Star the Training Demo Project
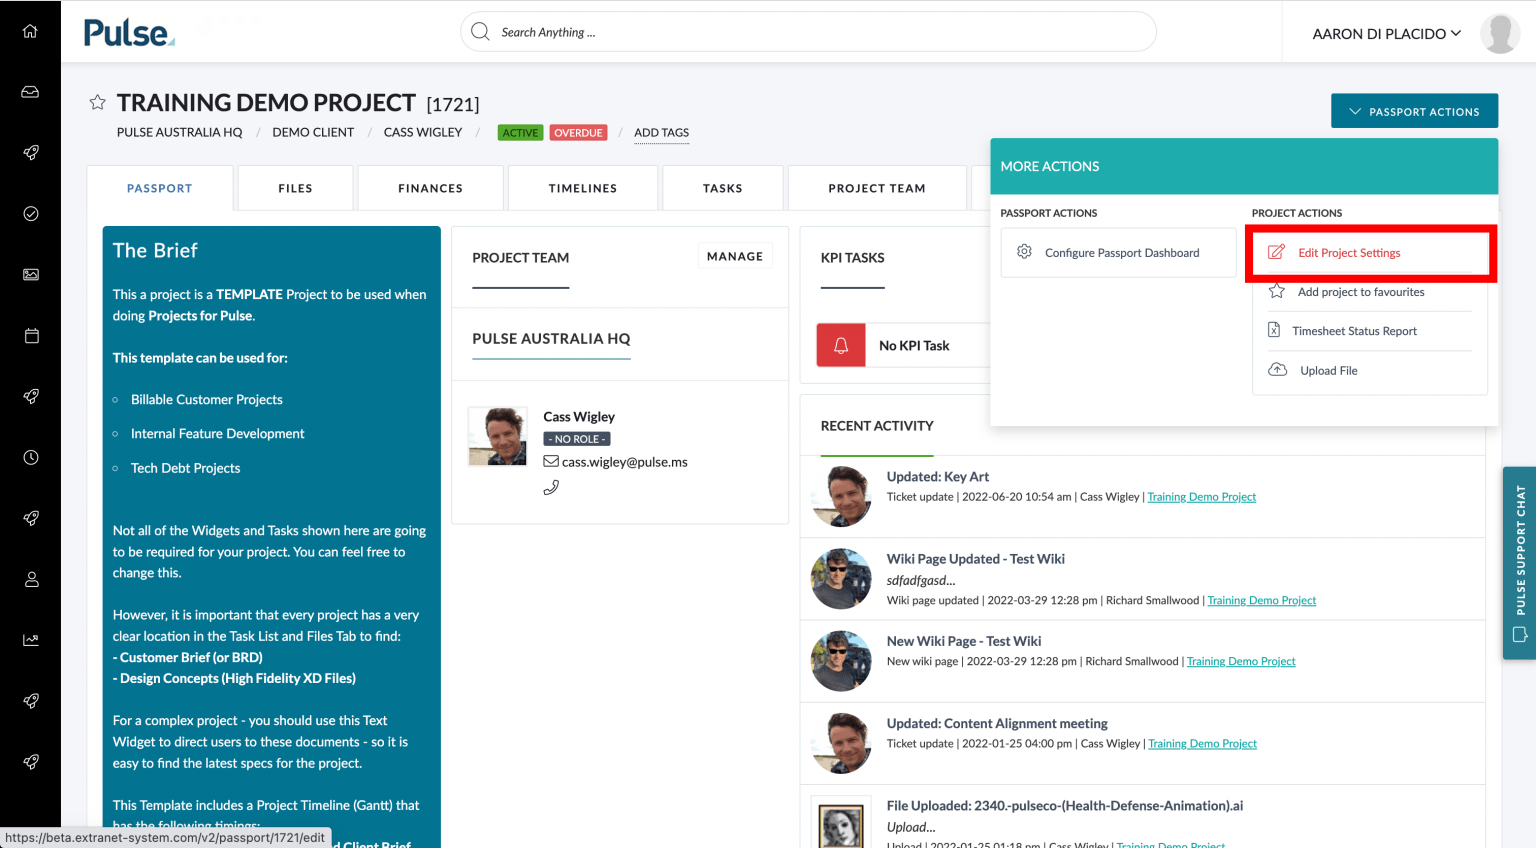Image resolution: width=1536 pixels, height=848 pixels. pos(96,101)
